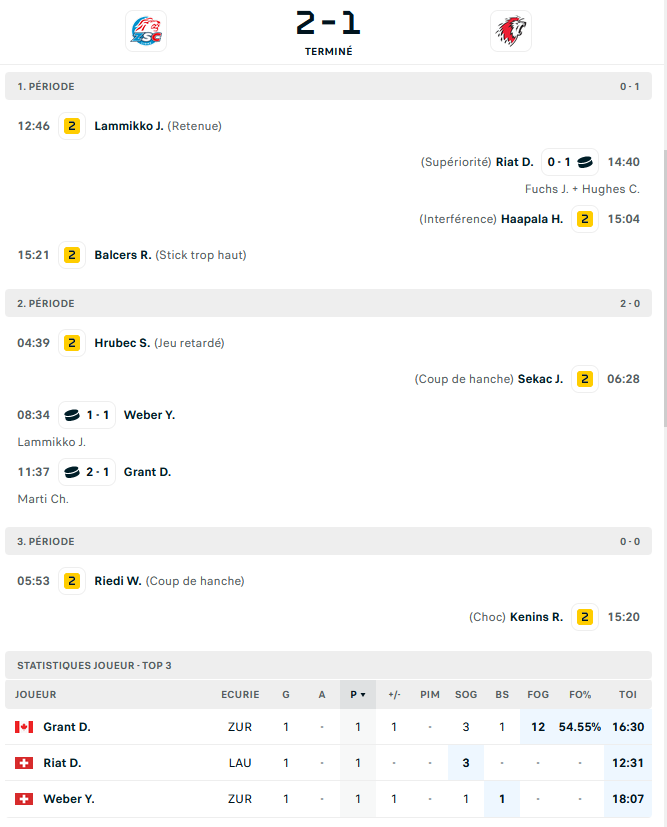The image size is (667, 827).
Task: Click the FO% column header
Action: 580,695
